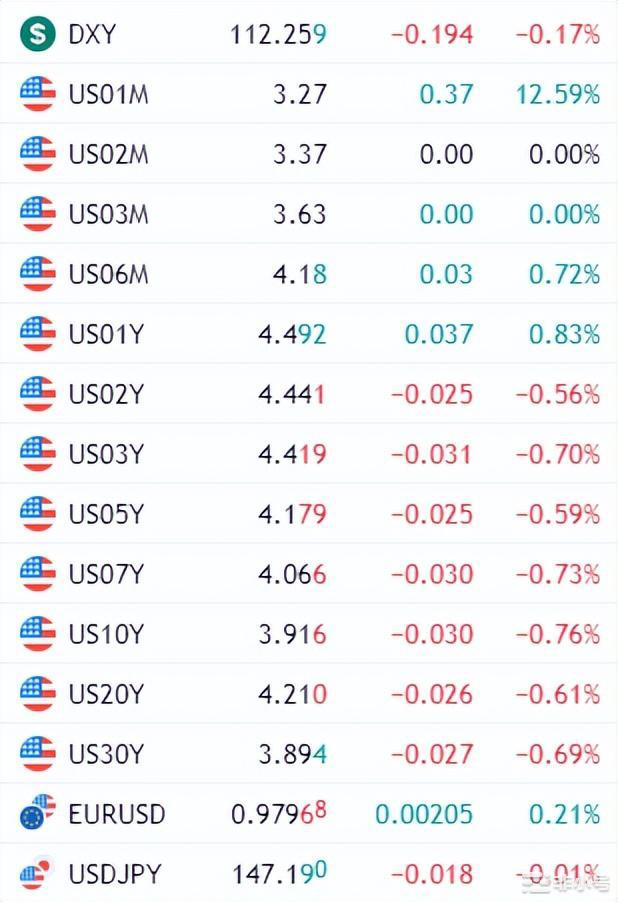The image size is (618, 902).
Task: Open the US20Y symbol label
Action: [x=106, y=694]
